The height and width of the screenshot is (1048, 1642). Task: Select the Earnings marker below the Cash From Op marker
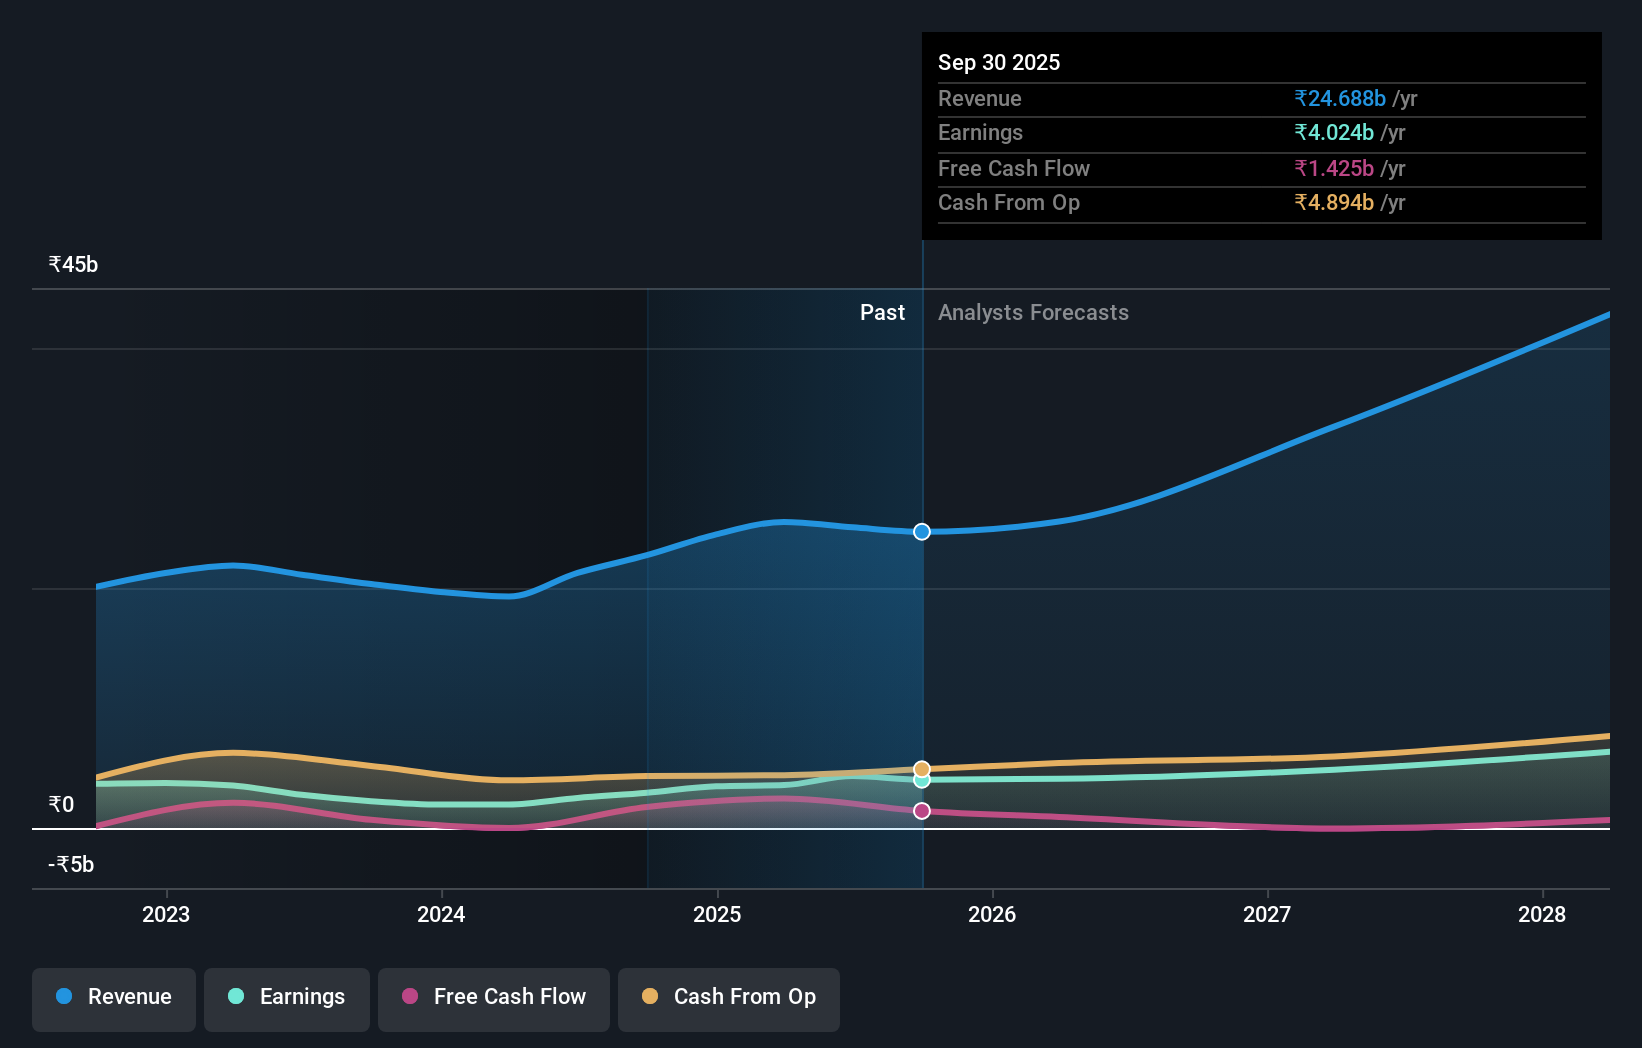tap(921, 781)
